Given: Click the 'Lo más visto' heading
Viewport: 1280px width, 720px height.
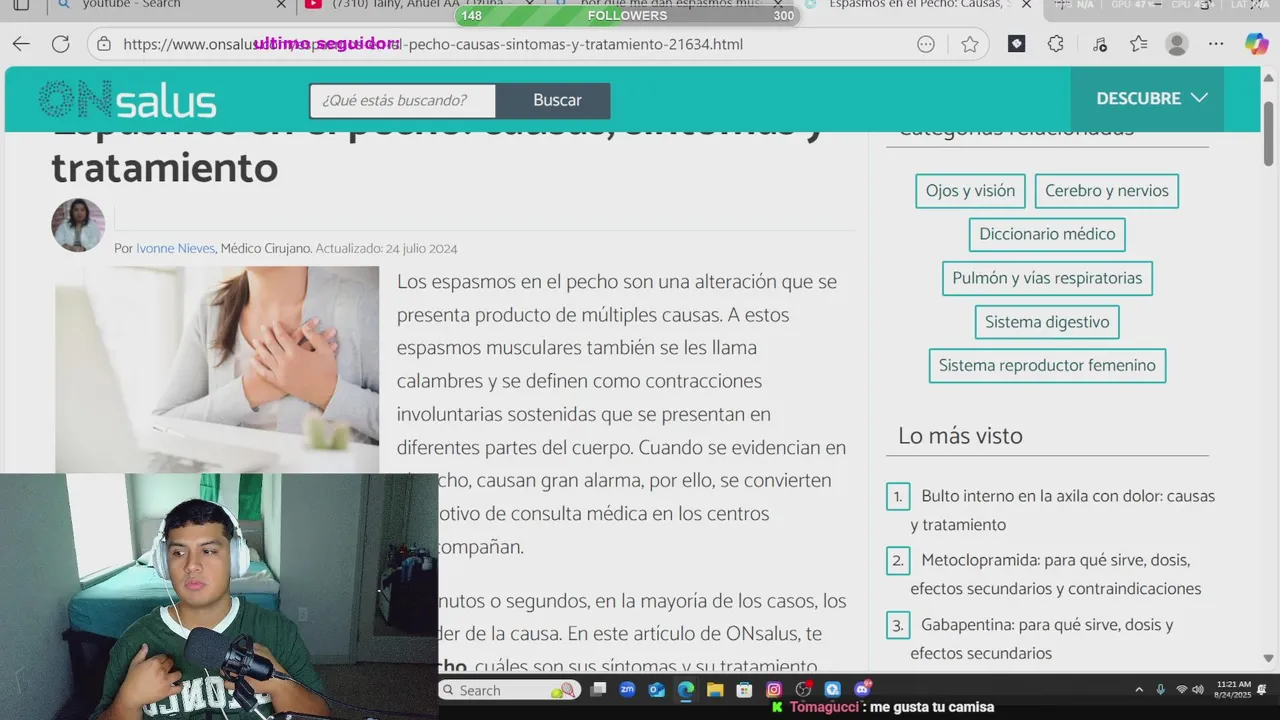Looking at the screenshot, I should pyautogui.click(x=960, y=436).
